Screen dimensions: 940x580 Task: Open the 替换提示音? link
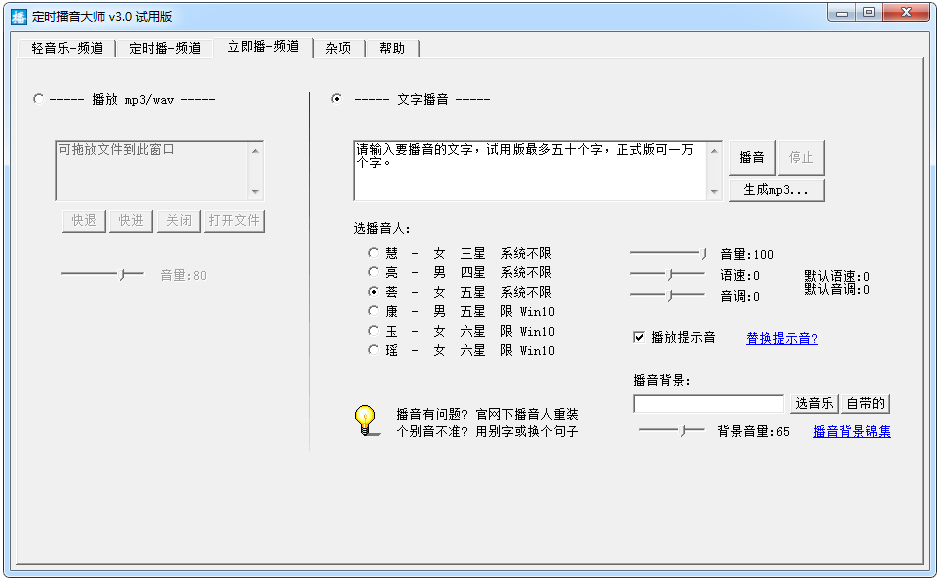tap(782, 338)
